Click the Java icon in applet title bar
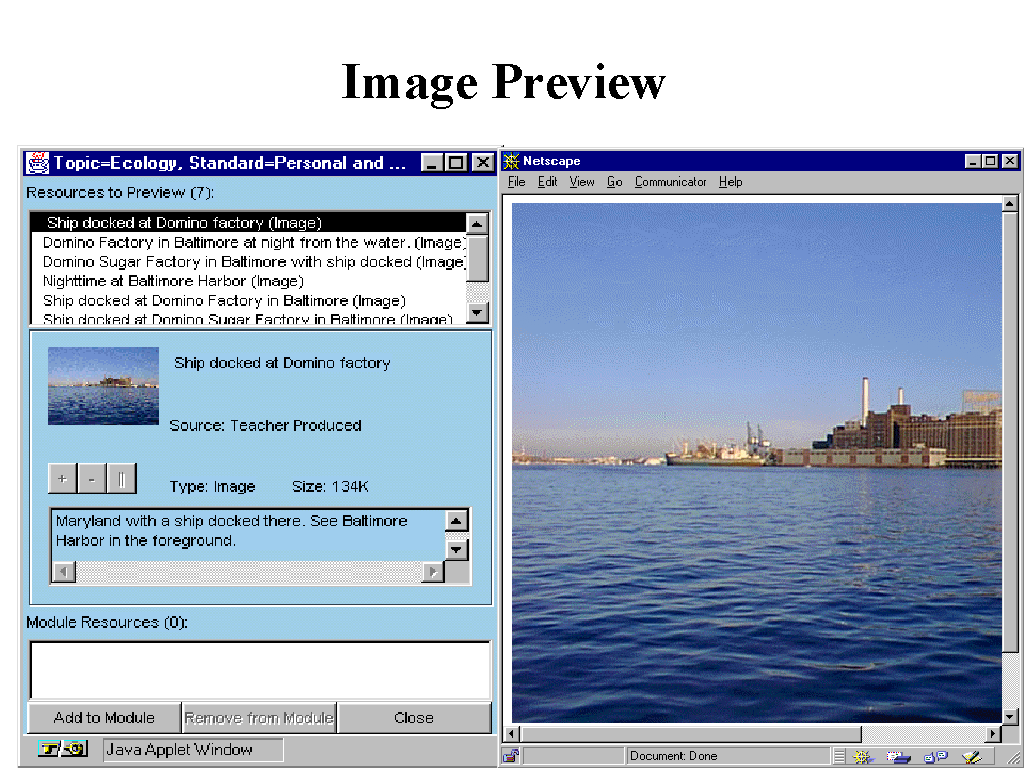 coord(38,163)
